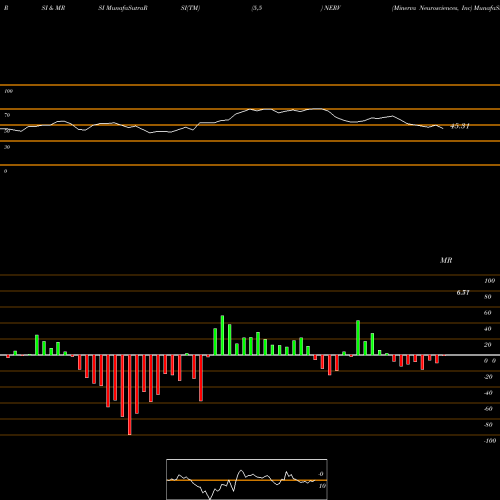Click the RSI 30 axis label

pyautogui.click(x=7, y=147)
